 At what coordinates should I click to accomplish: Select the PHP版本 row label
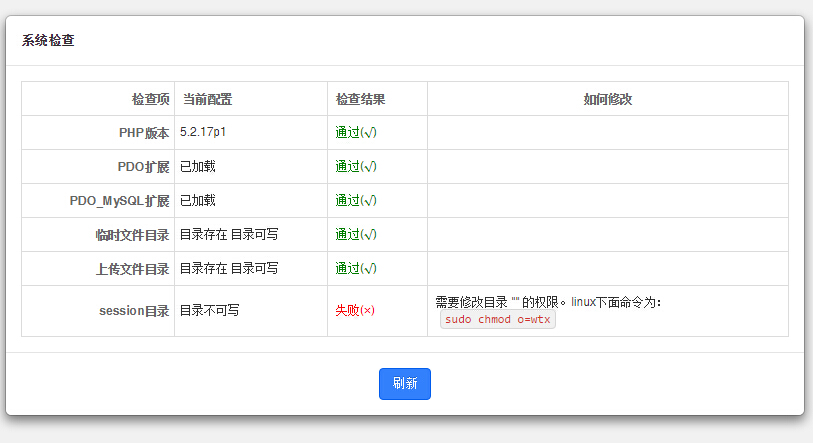click(x=144, y=133)
